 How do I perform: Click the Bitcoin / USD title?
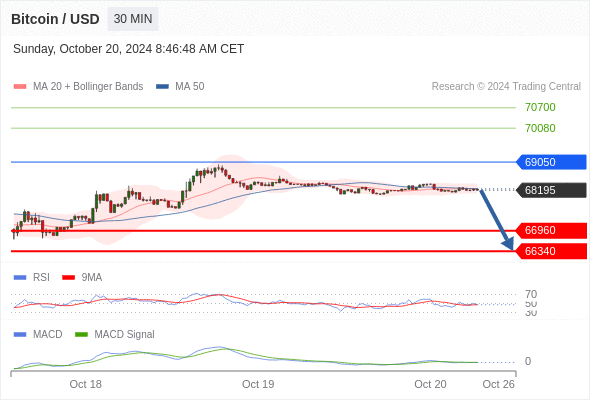[x=55, y=19]
